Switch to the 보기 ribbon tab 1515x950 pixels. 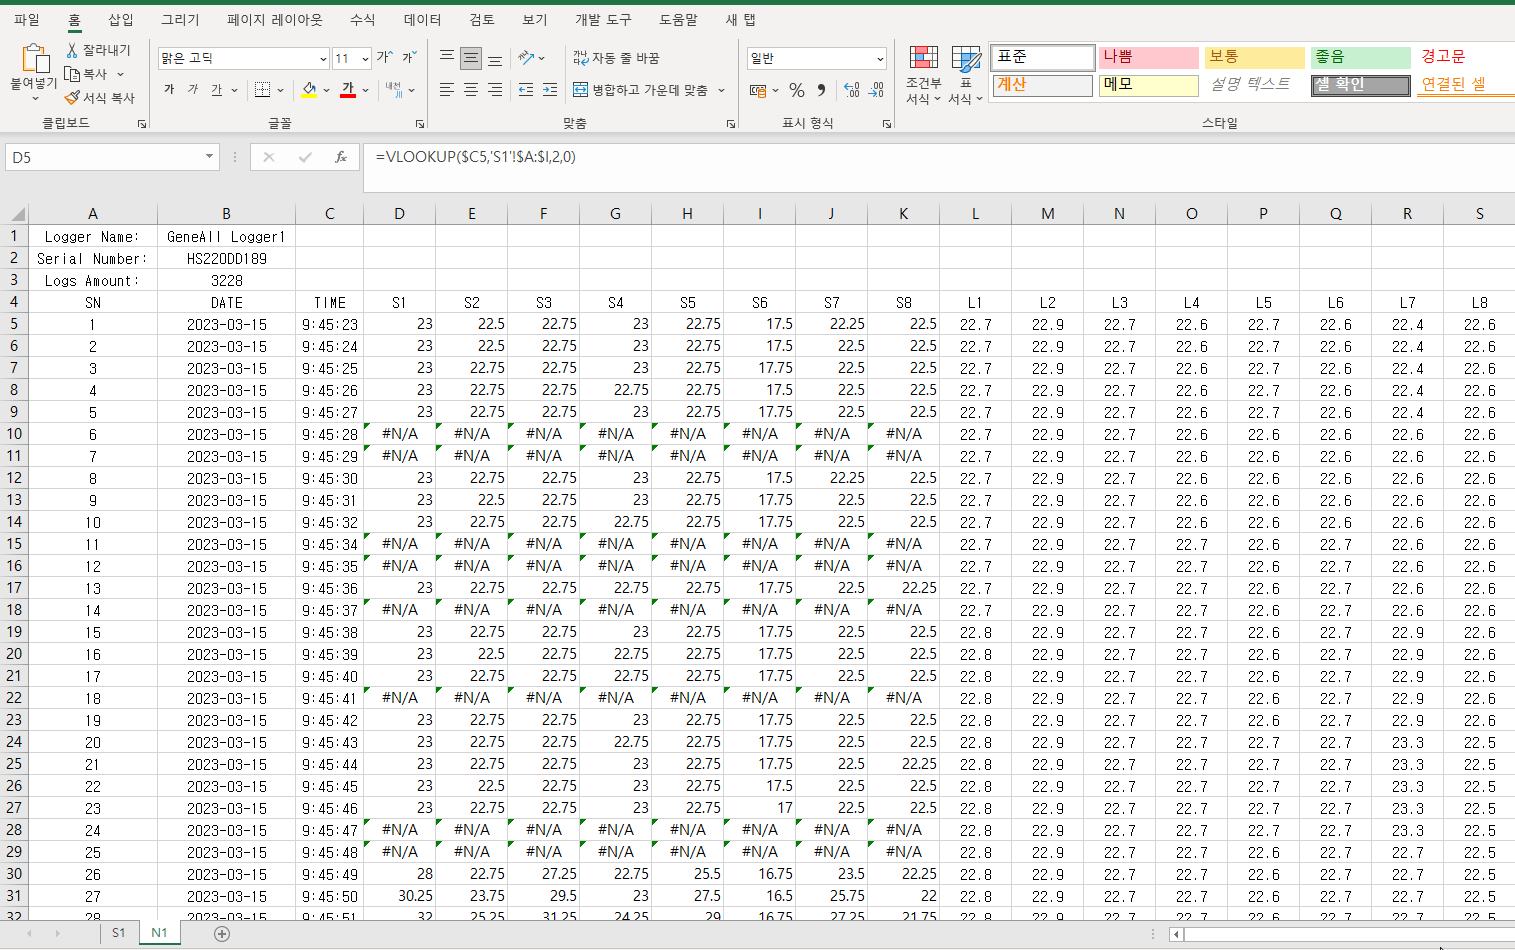[535, 19]
